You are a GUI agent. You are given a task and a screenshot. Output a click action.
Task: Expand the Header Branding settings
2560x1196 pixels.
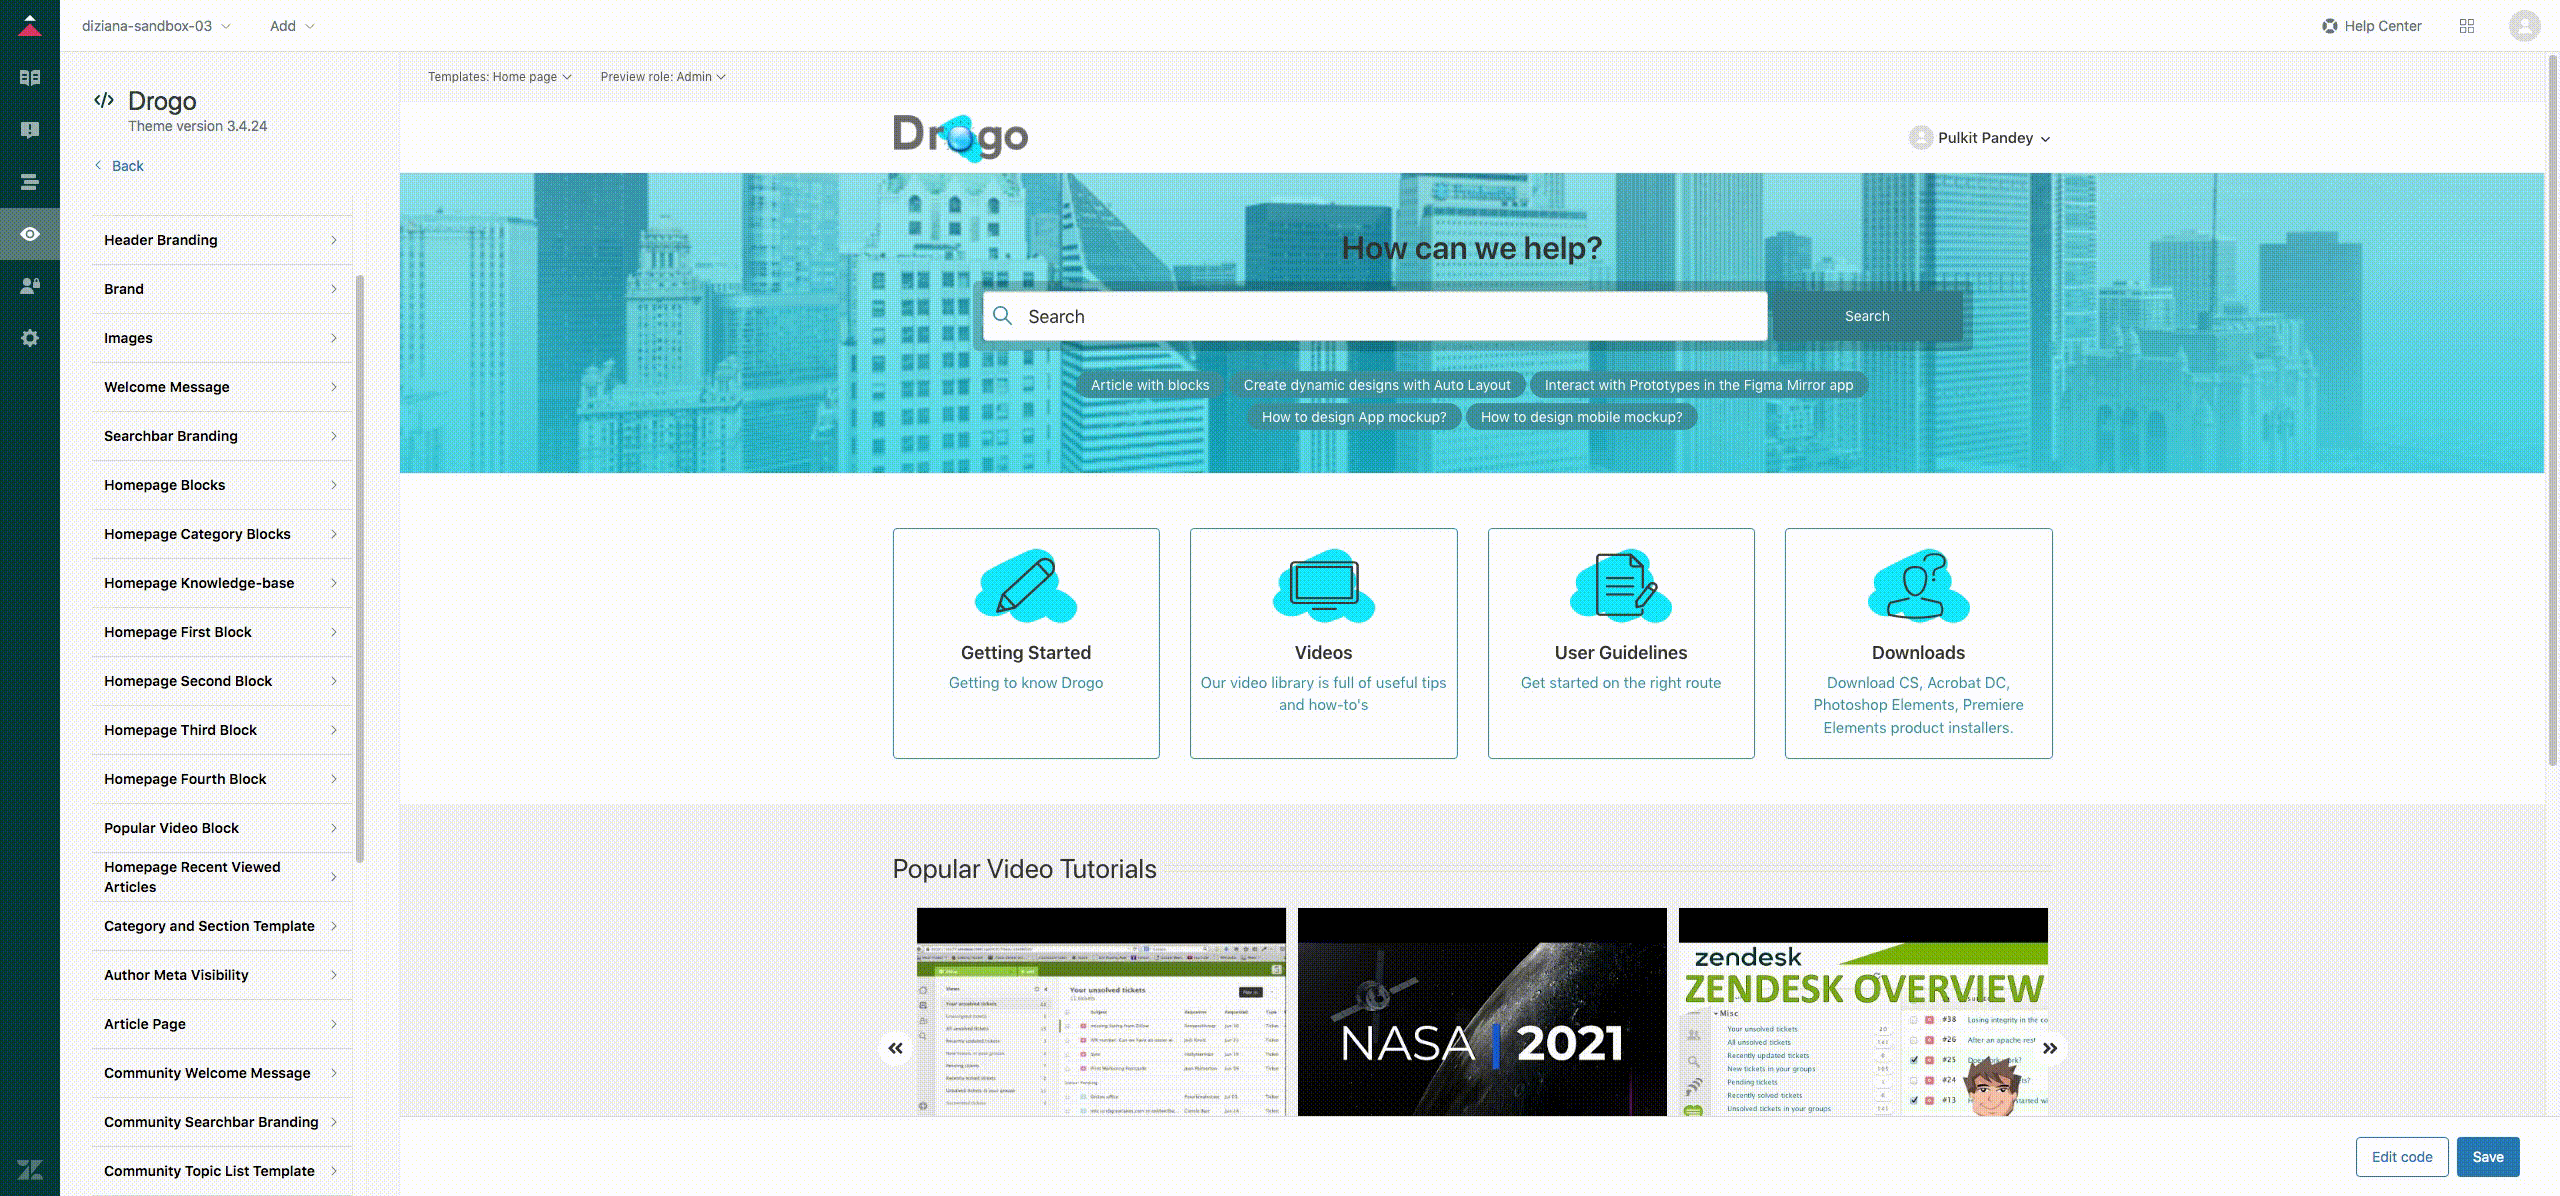click(x=221, y=240)
